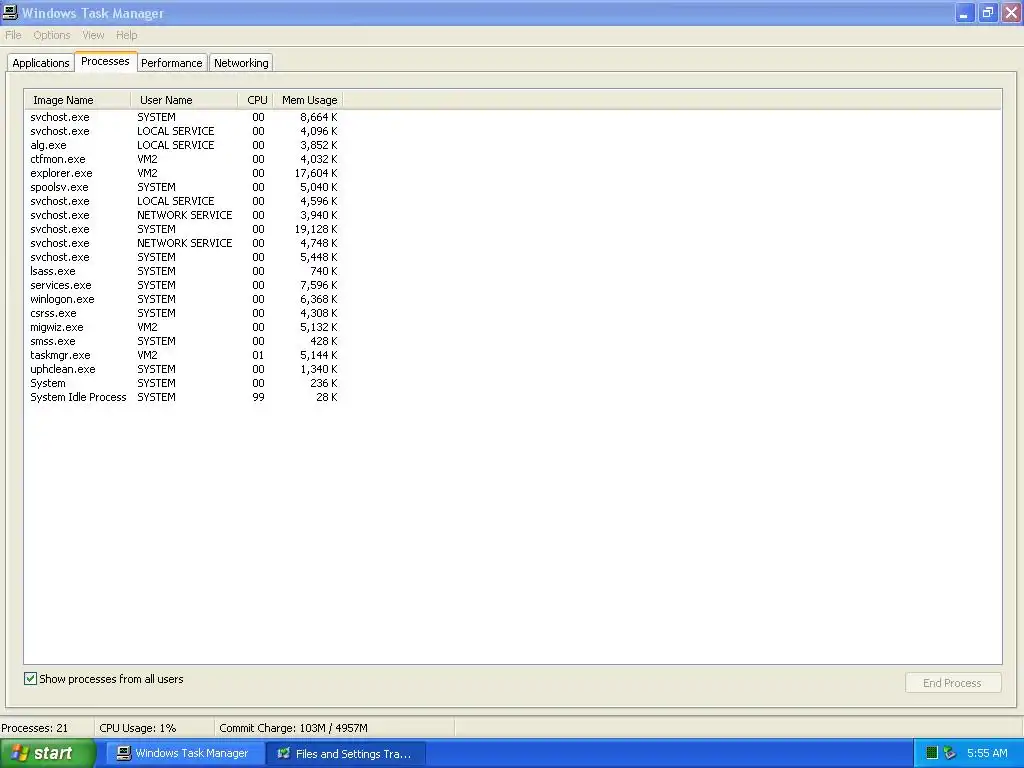Click the network connection tray icon
Image resolution: width=1024 pixels, height=768 pixels.
(950, 753)
